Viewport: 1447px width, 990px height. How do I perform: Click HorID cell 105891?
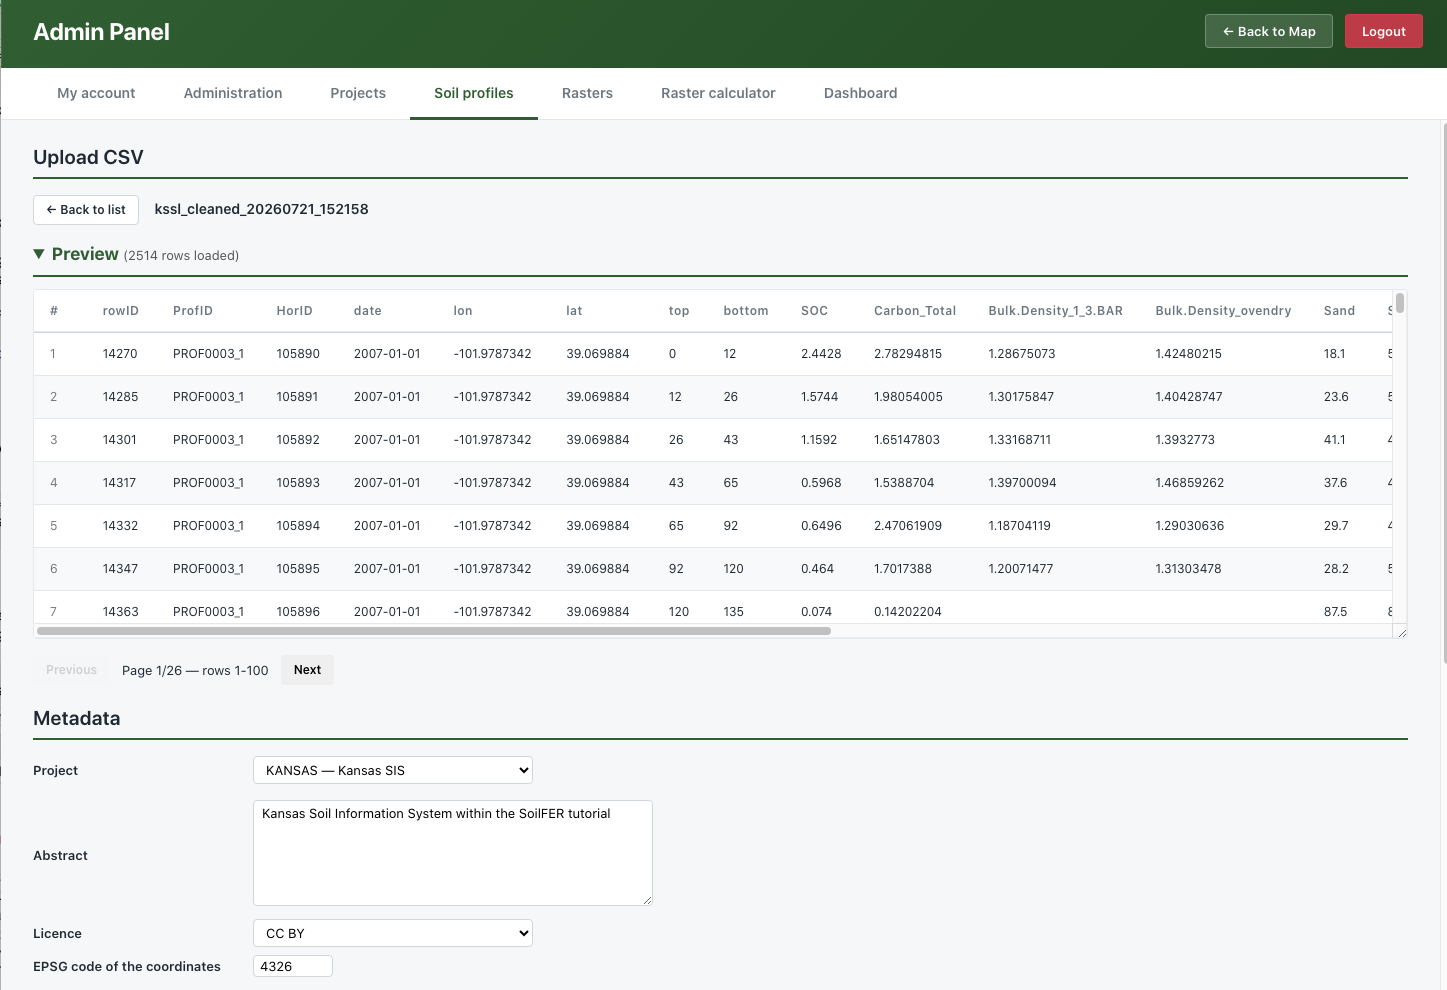(x=298, y=397)
